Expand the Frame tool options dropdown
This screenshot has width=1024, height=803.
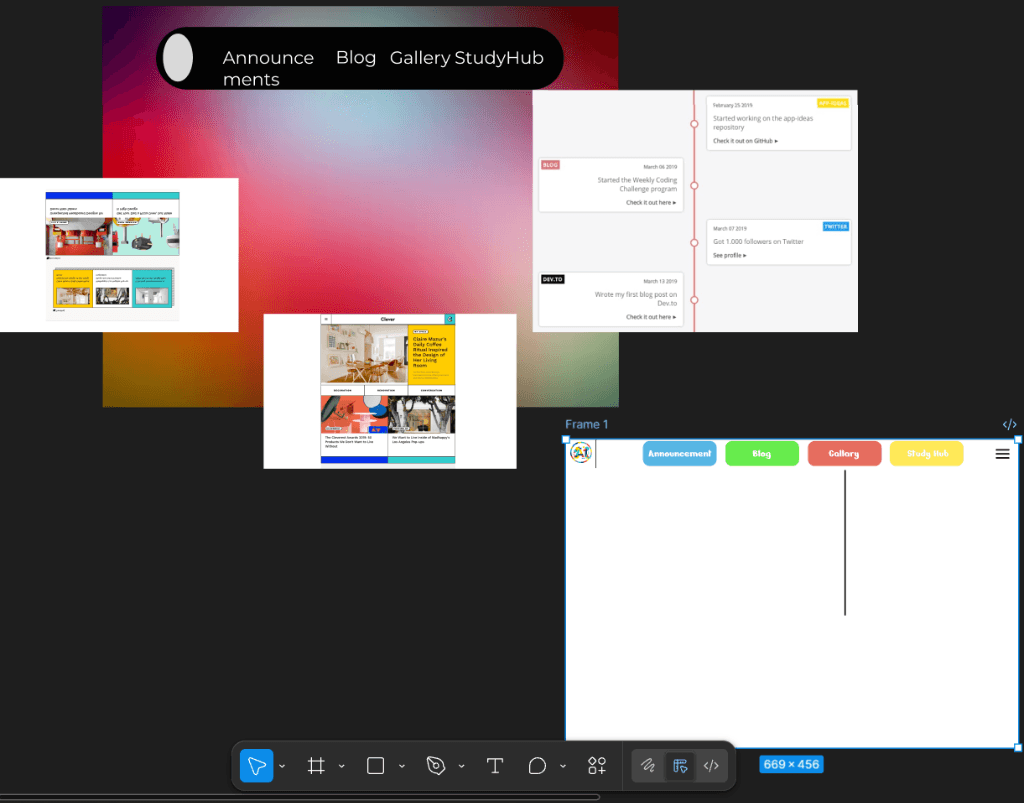pos(342,767)
